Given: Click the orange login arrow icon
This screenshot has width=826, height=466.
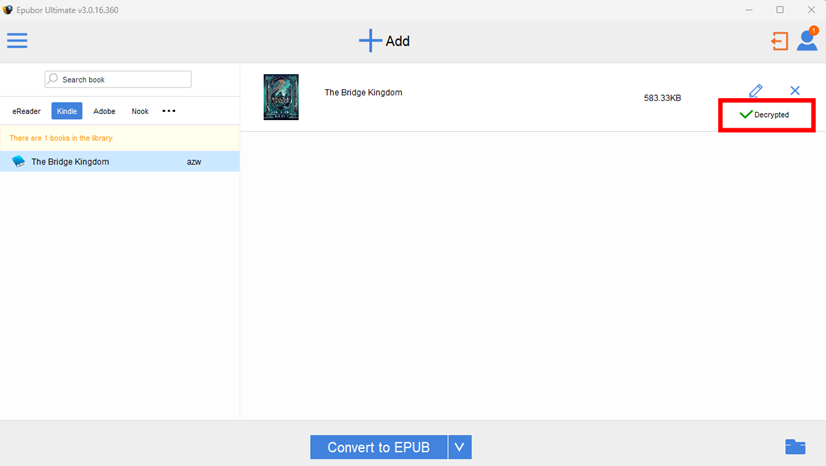Looking at the screenshot, I should point(779,41).
